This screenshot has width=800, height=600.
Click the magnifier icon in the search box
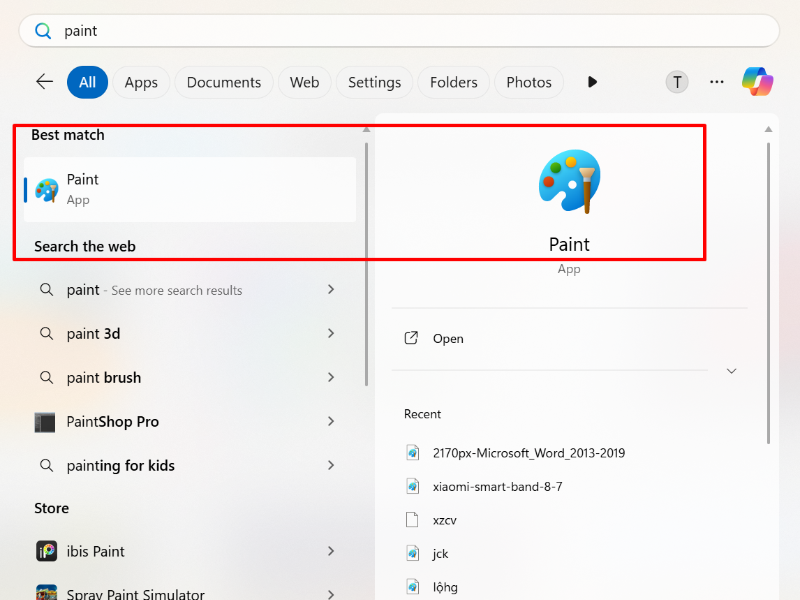point(42,31)
